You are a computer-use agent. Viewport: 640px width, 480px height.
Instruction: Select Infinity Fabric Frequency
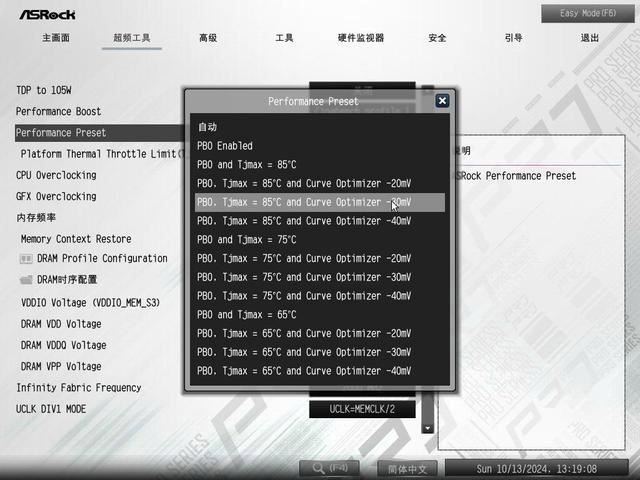pos(79,387)
